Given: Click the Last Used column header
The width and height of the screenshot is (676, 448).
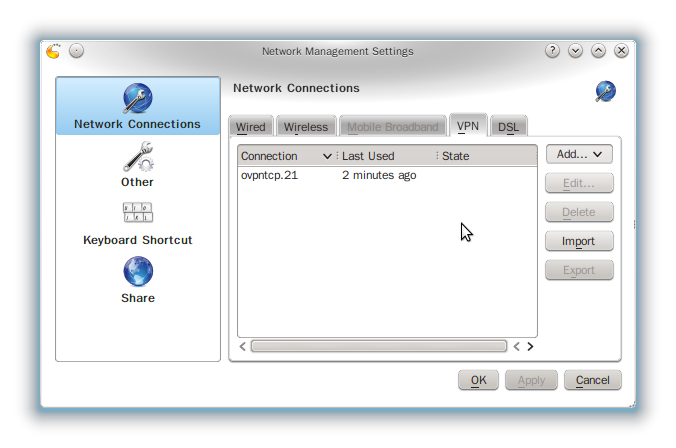Looking at the screenshot, I should [x=385, y=156].
